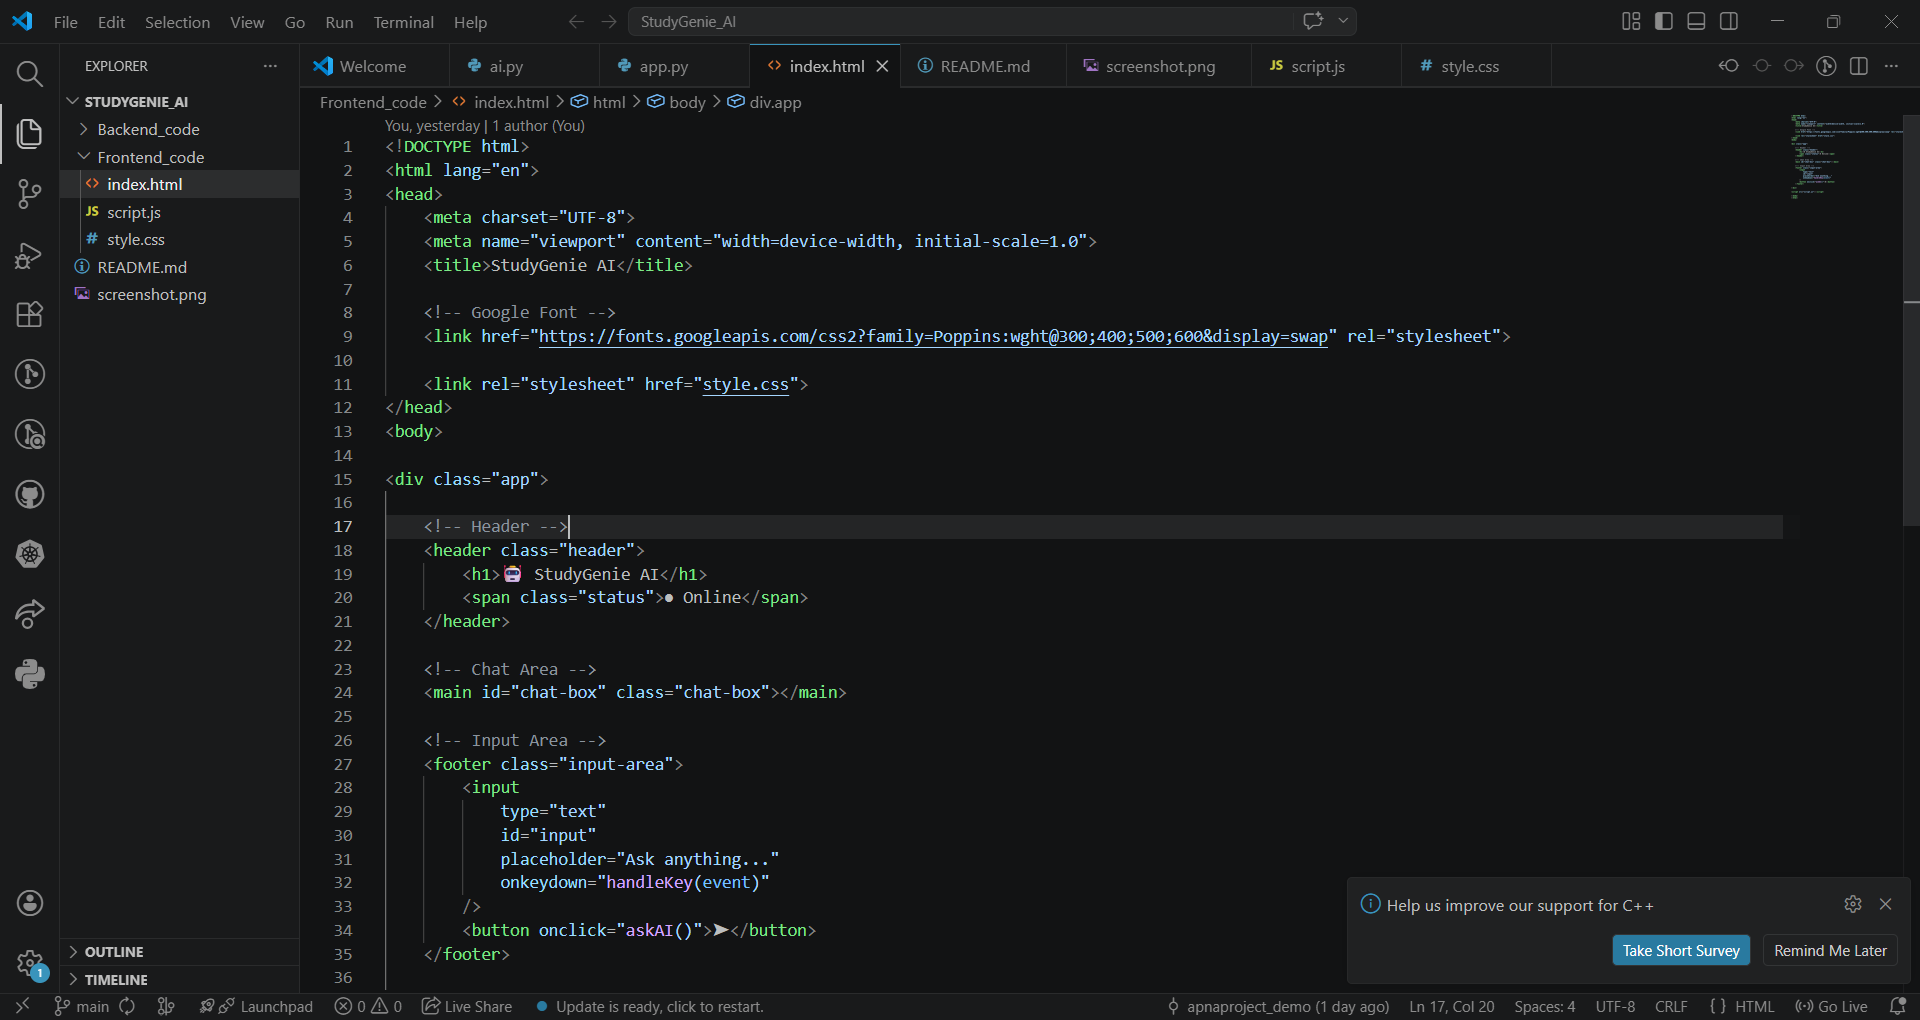The width and height of the screenshot is (1920, 1020).
Task: Toggle the bottom Panel visibility
Action: click(1696, 21)
